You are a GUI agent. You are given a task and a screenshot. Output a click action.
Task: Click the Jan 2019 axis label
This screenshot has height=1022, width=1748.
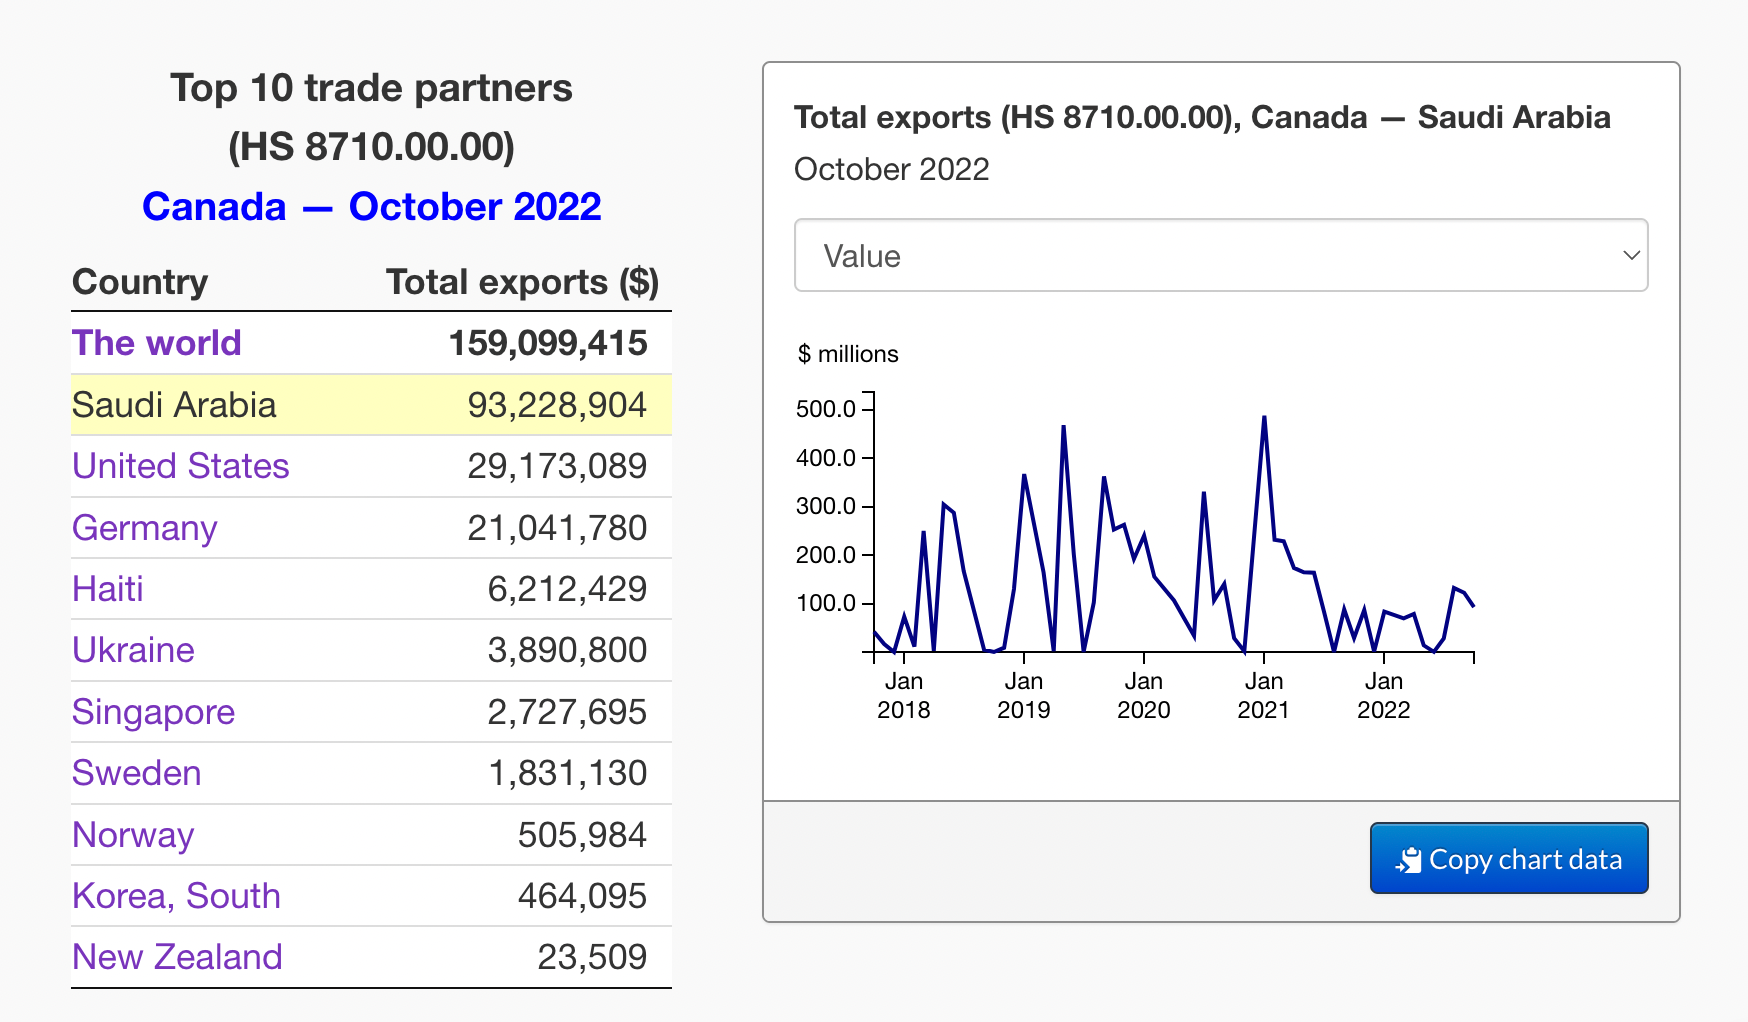1024,695
